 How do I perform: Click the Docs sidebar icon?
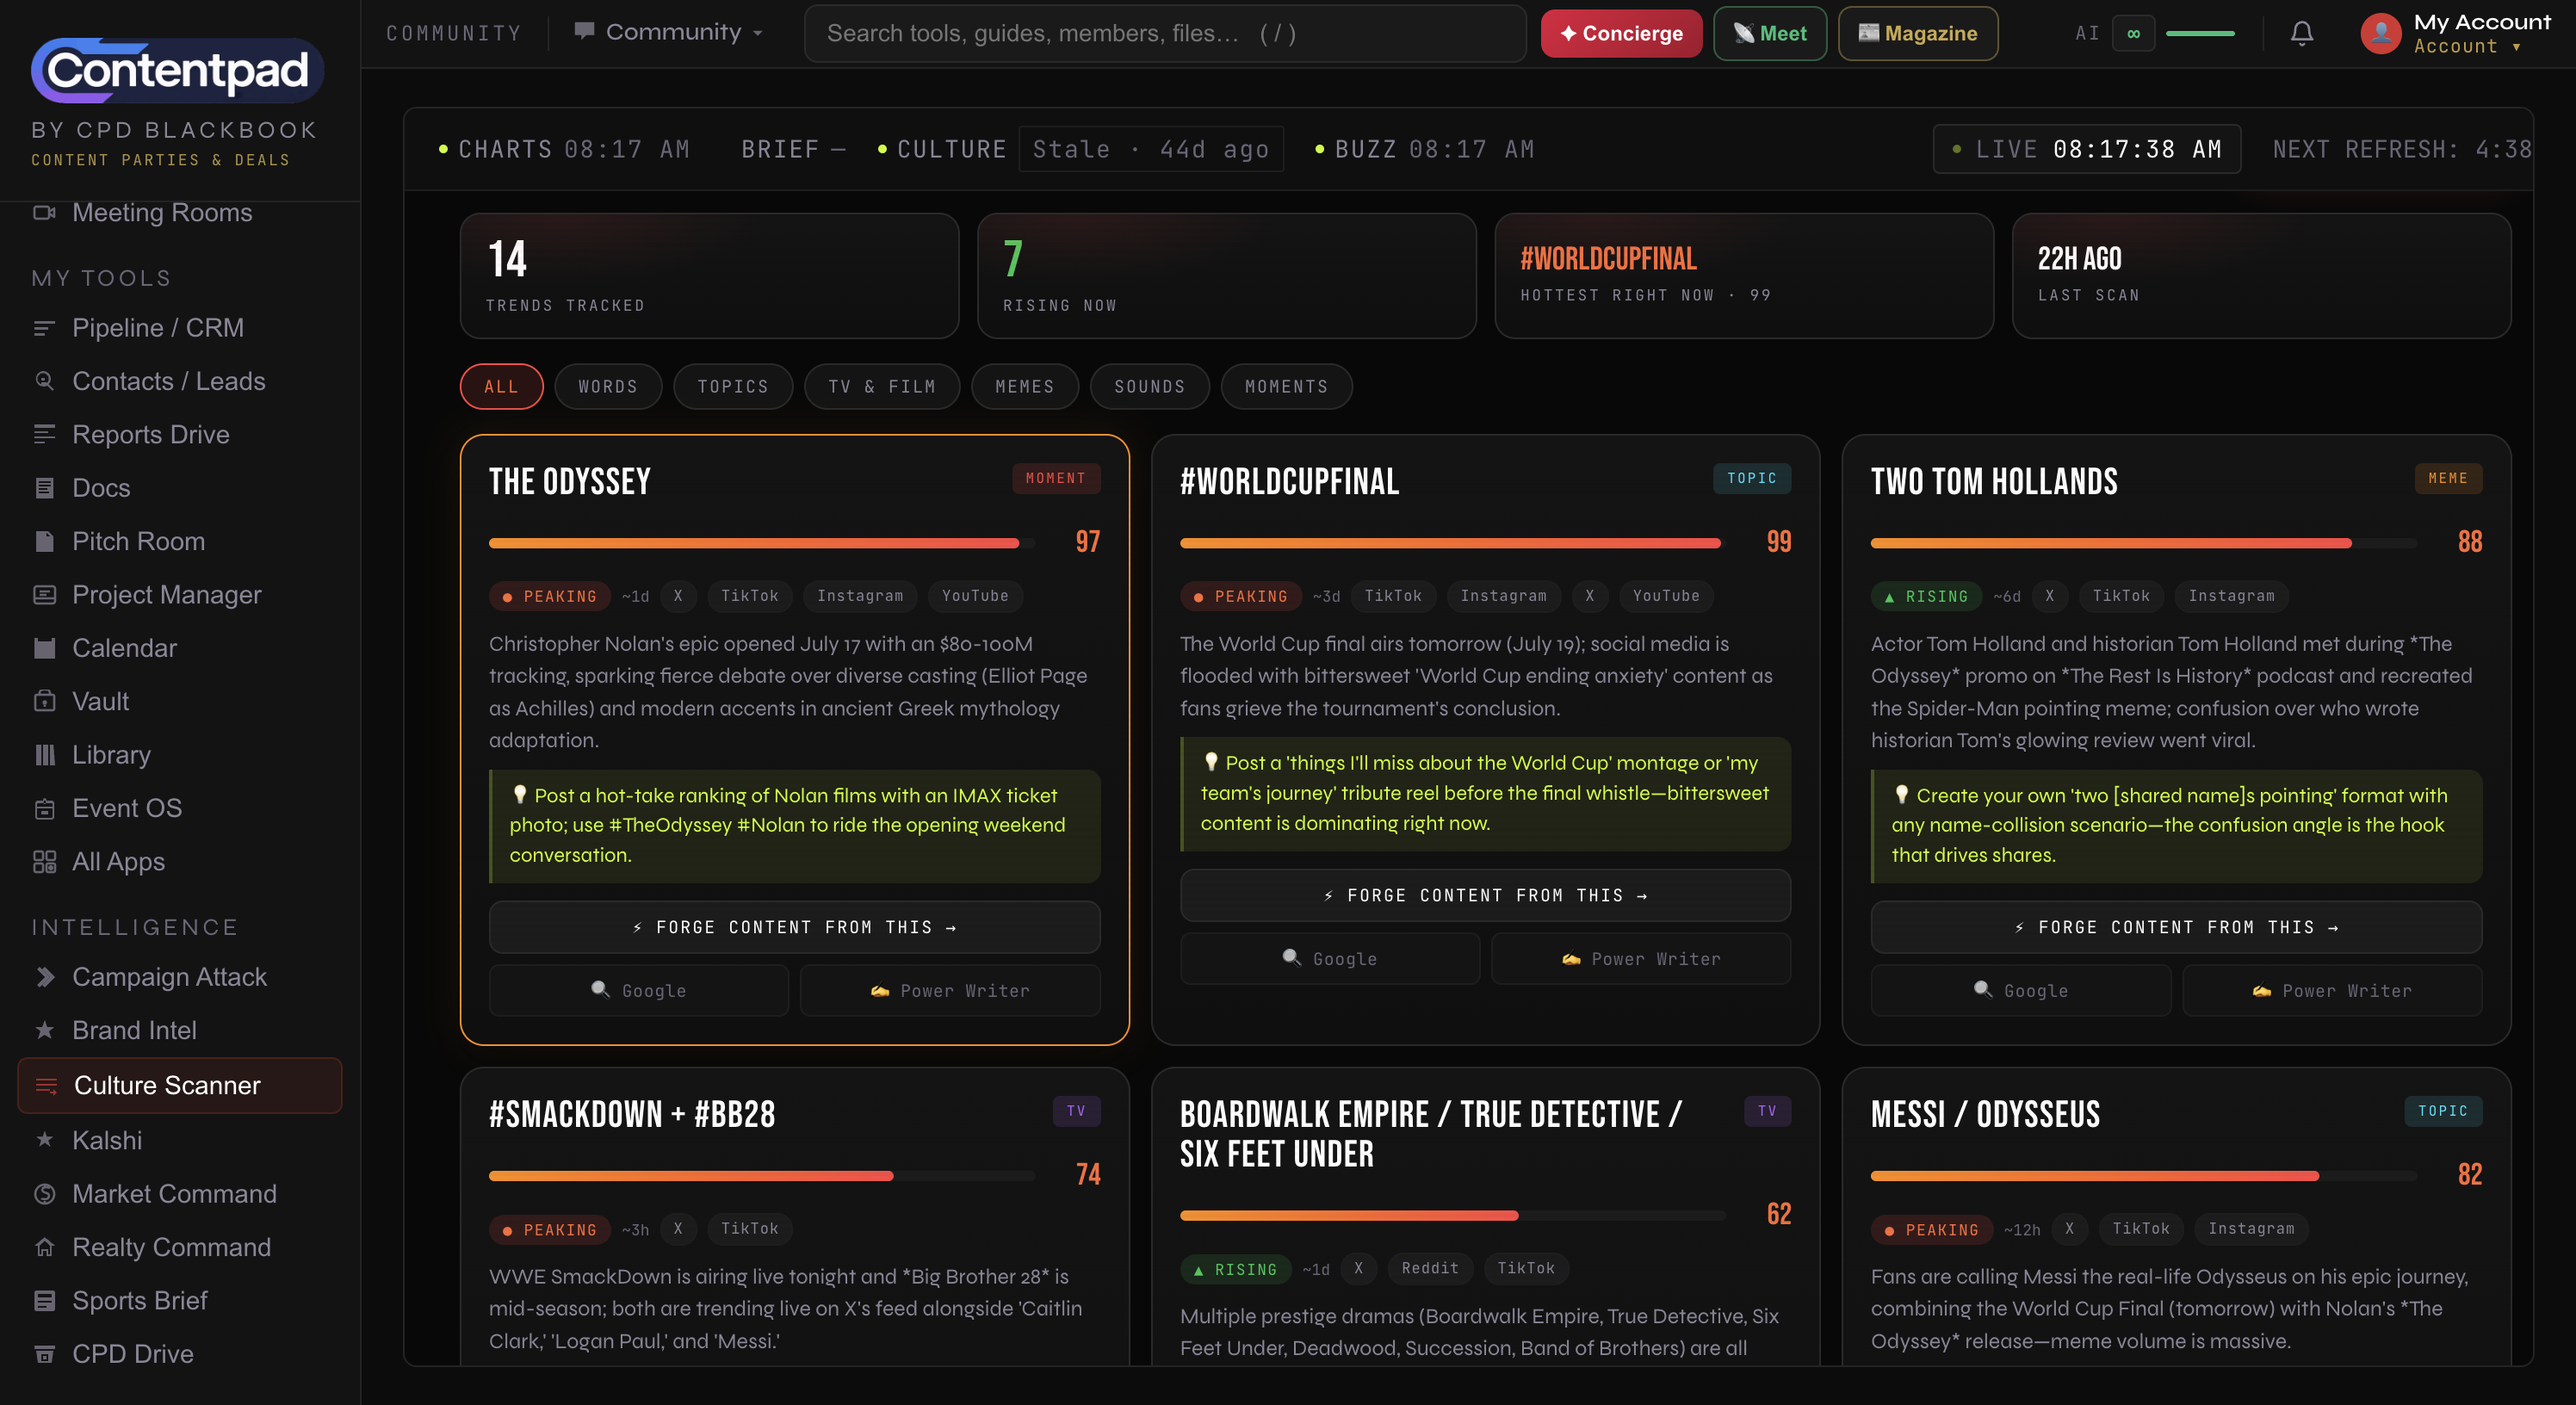pos(44,488)
